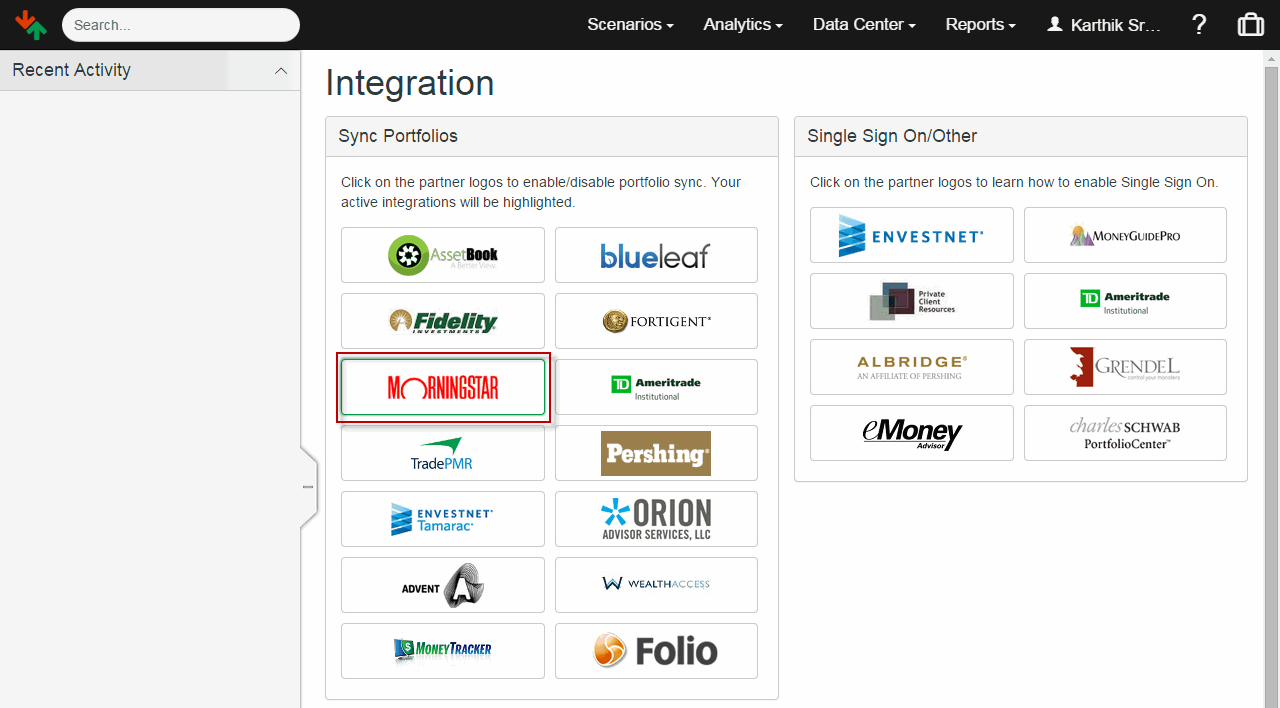The height and width of the screenshot is (708, 1280).
Task: Click the Fidelity Investments logo
Action: (x=443, y=321)
